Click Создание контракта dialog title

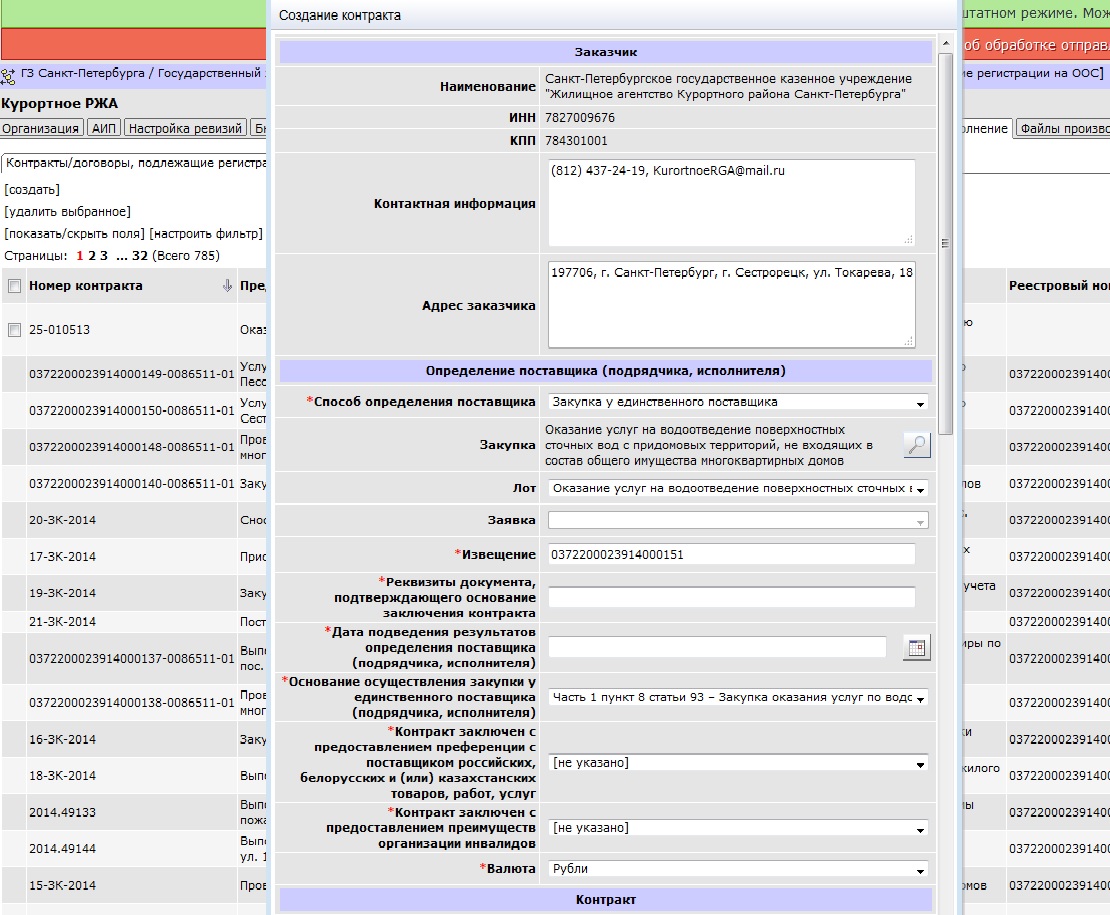coord(340,16)
